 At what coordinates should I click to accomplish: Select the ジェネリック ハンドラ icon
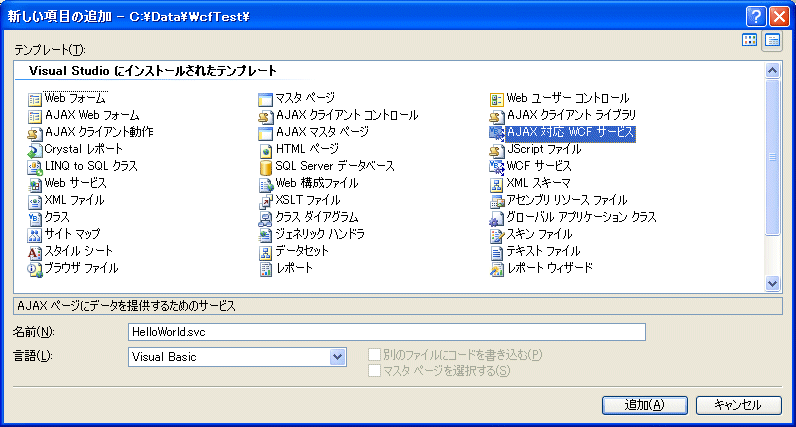266,236
